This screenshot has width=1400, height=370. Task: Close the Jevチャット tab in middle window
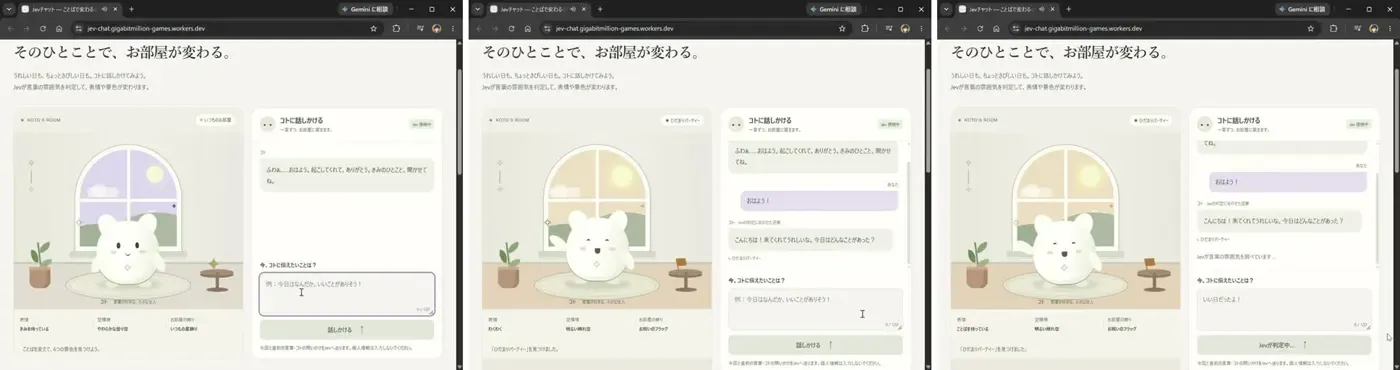coord(584,9)
